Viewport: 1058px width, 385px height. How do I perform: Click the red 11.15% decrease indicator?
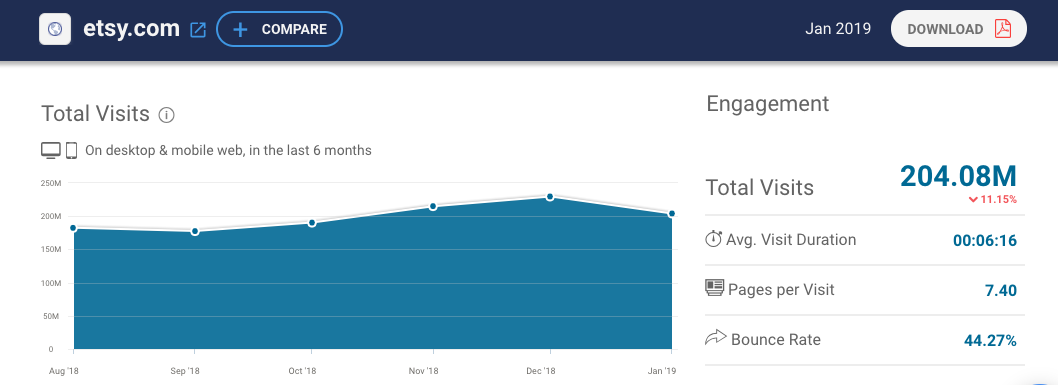tap(993, 200)
